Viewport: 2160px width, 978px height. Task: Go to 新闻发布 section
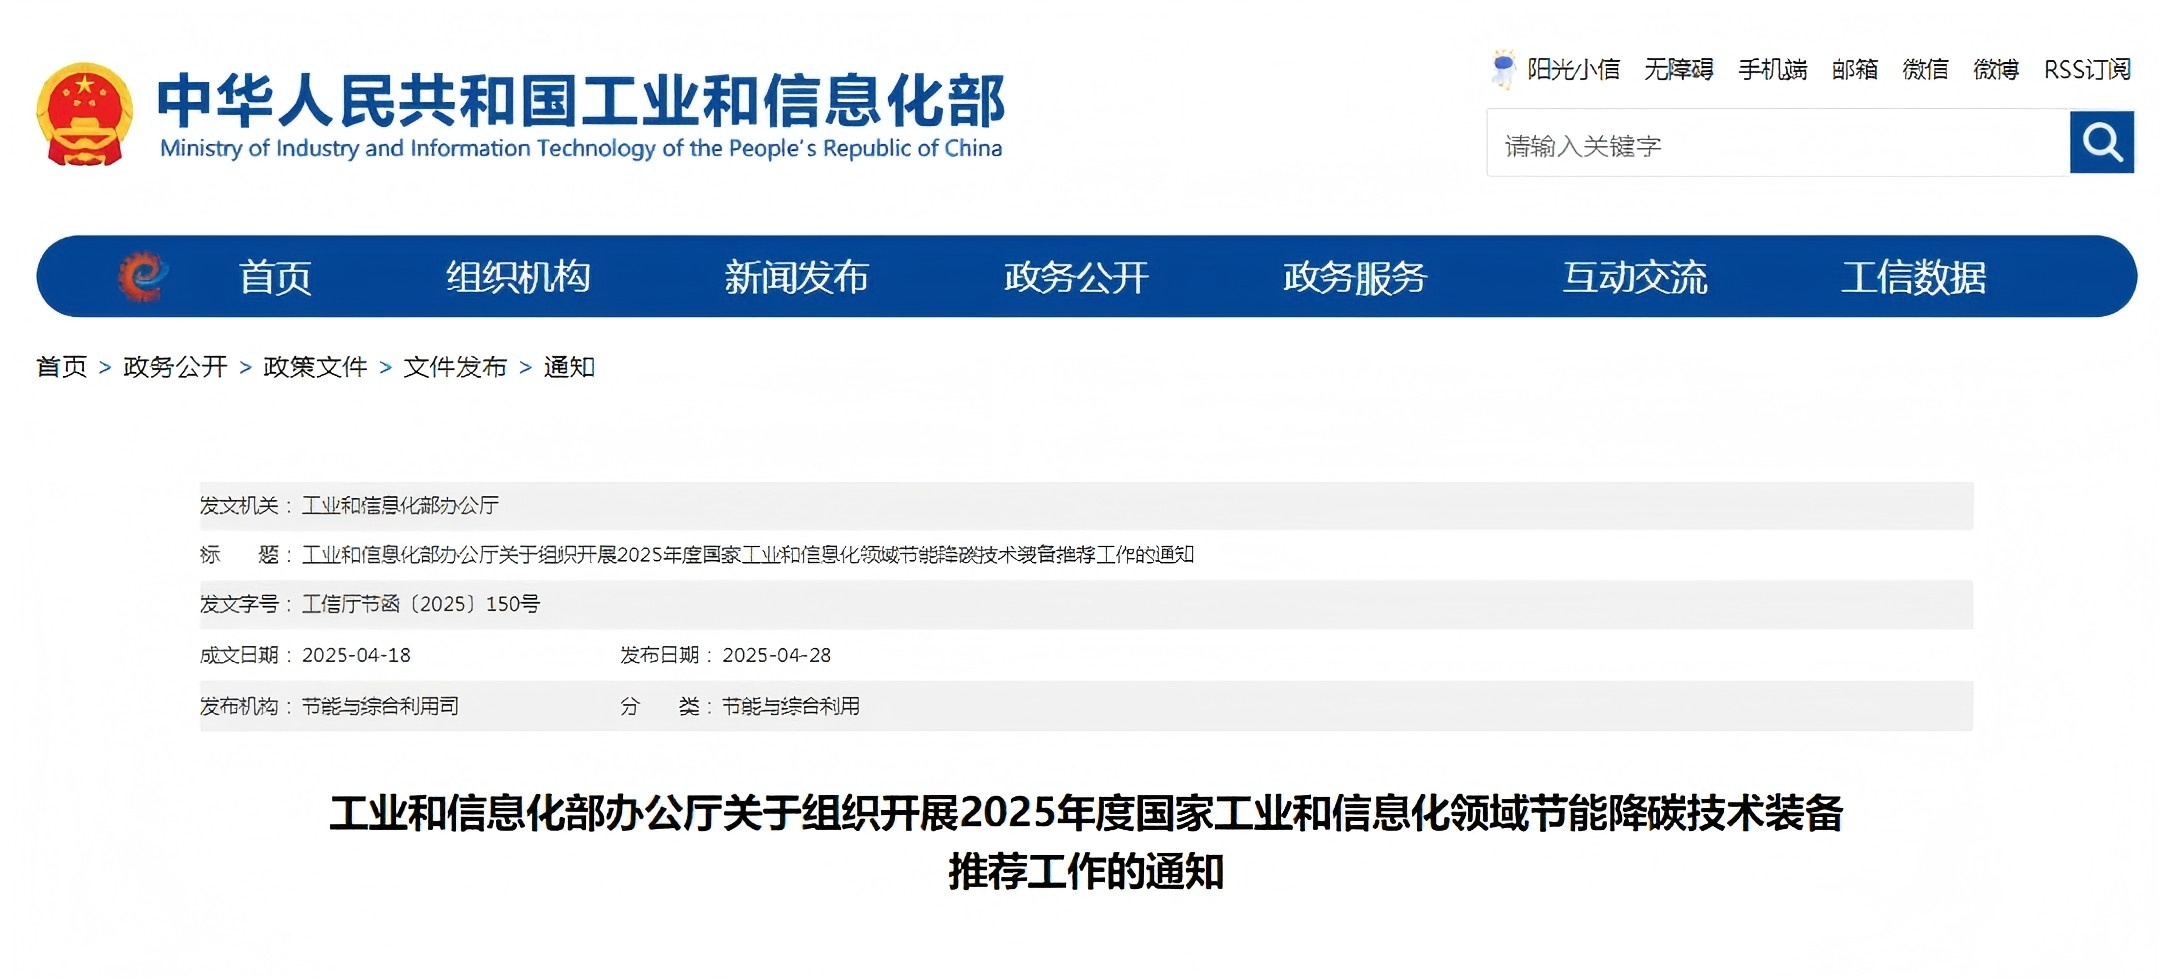tap(796, 277)
